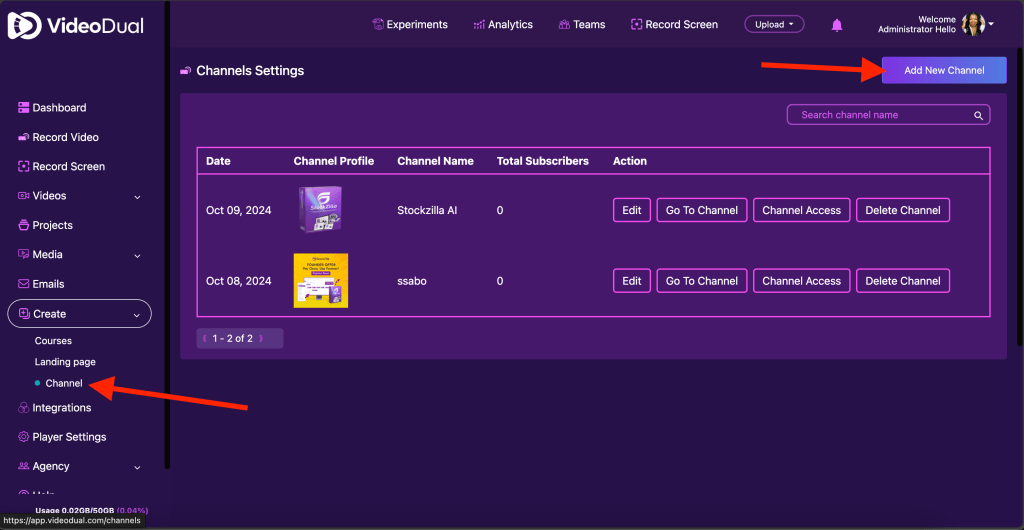Expand the Videos submenu
This screenshot has width=1024, height=530.
[x=137, y=197]
